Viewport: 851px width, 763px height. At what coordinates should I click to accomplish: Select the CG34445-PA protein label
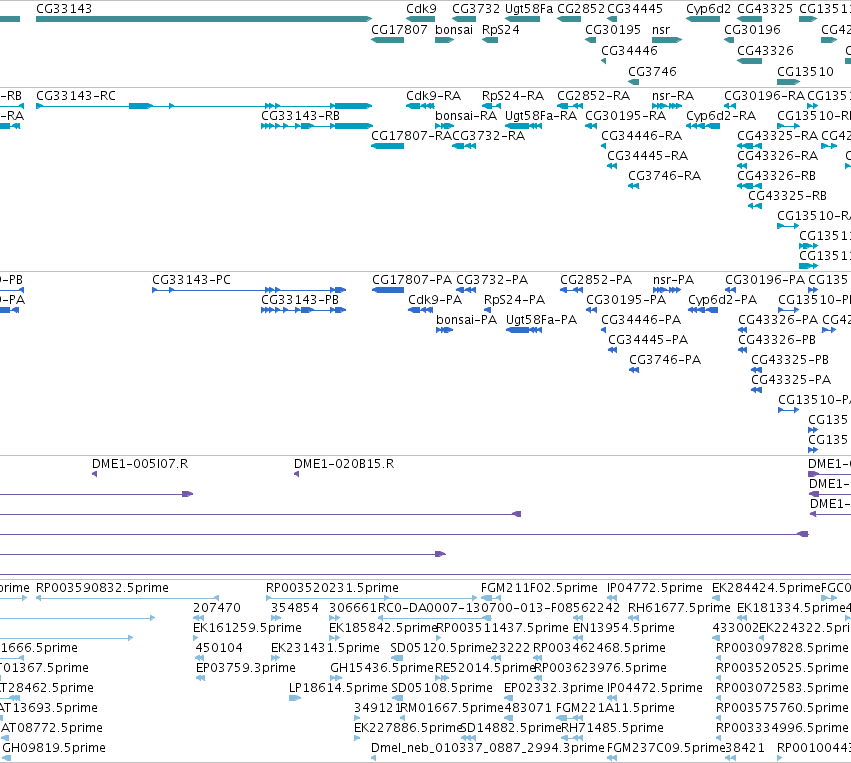[648, 340]
